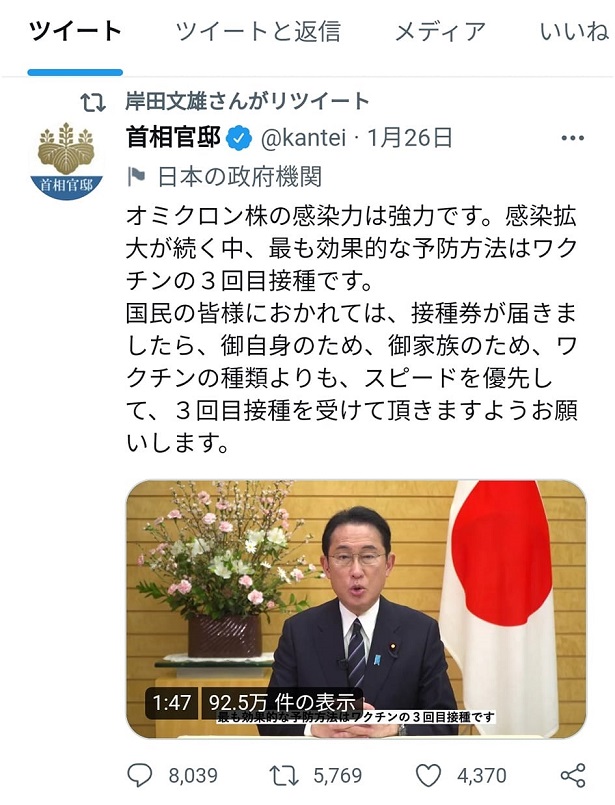Open the 首相官邸 account name

coord(174,138)
